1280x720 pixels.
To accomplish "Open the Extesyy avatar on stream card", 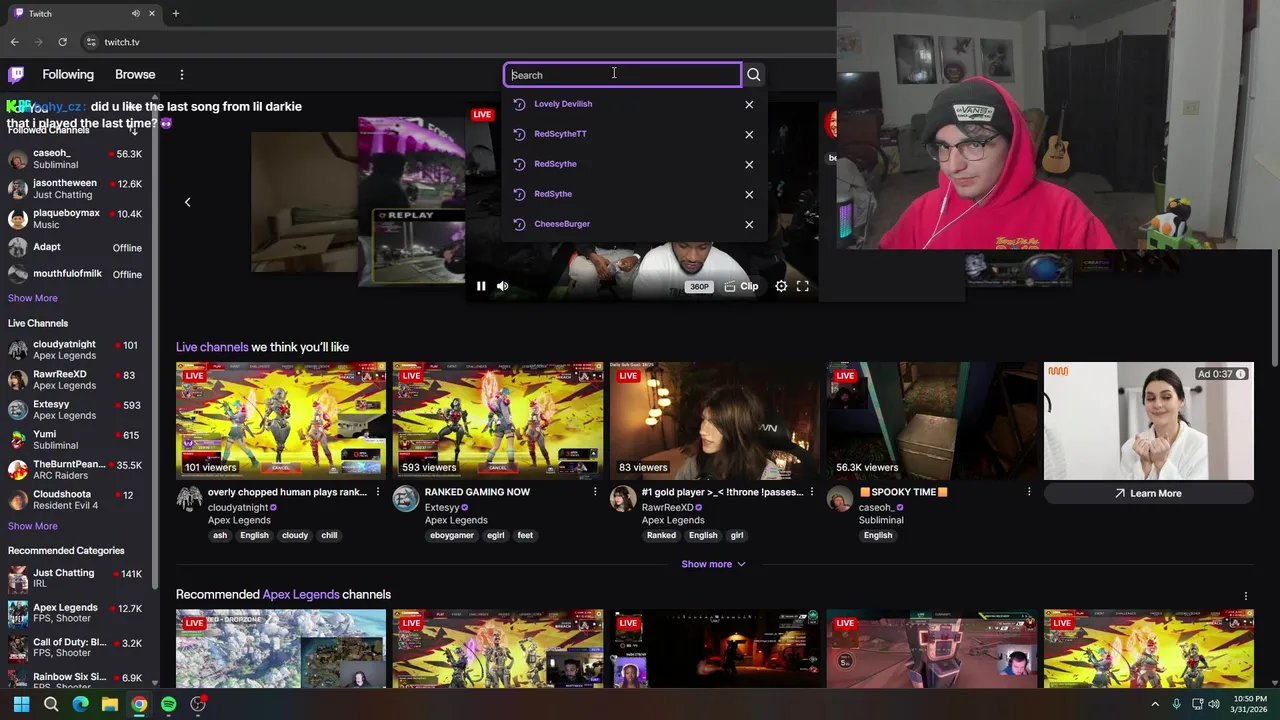I will pyautogui.click(x=405, y=499).
